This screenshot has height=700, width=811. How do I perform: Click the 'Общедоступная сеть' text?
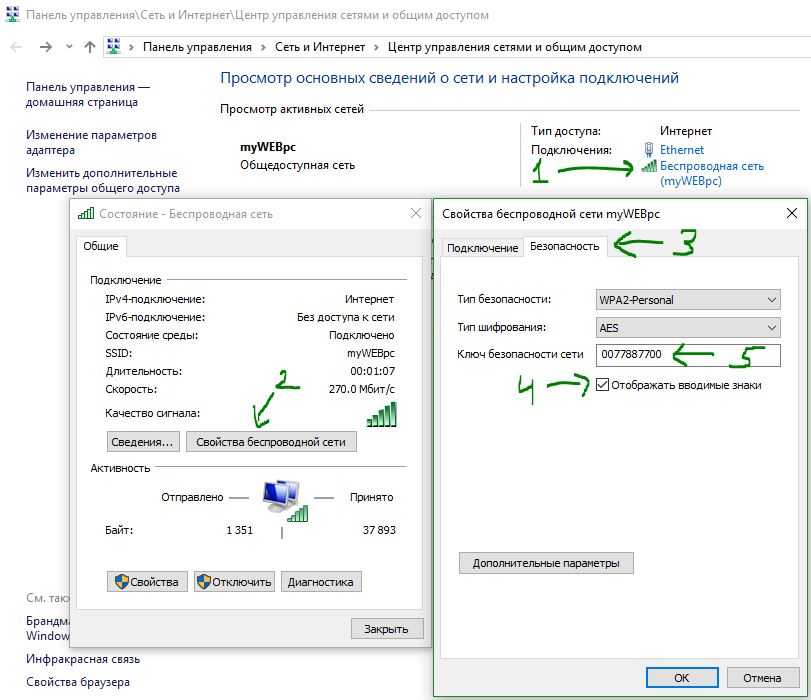point(297,165)
